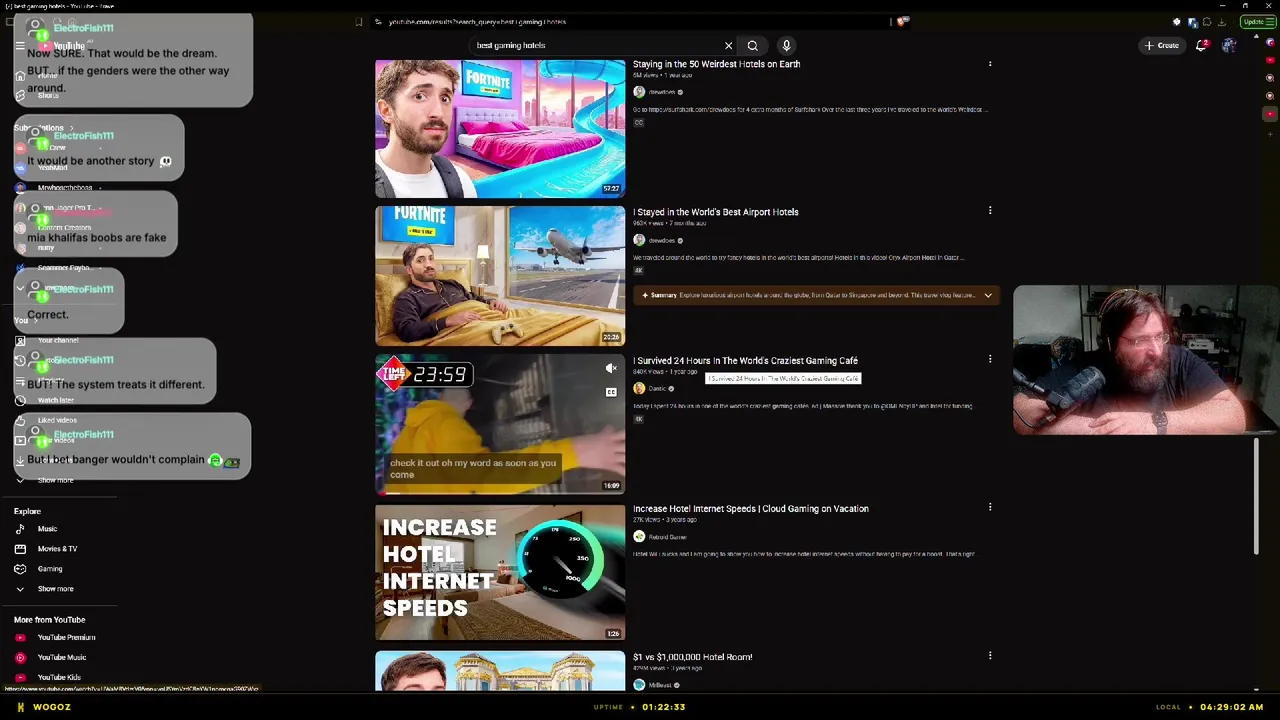Click the magnifier search button
The width and height of the screenshot is (1280, 720).
pos(752,45)
